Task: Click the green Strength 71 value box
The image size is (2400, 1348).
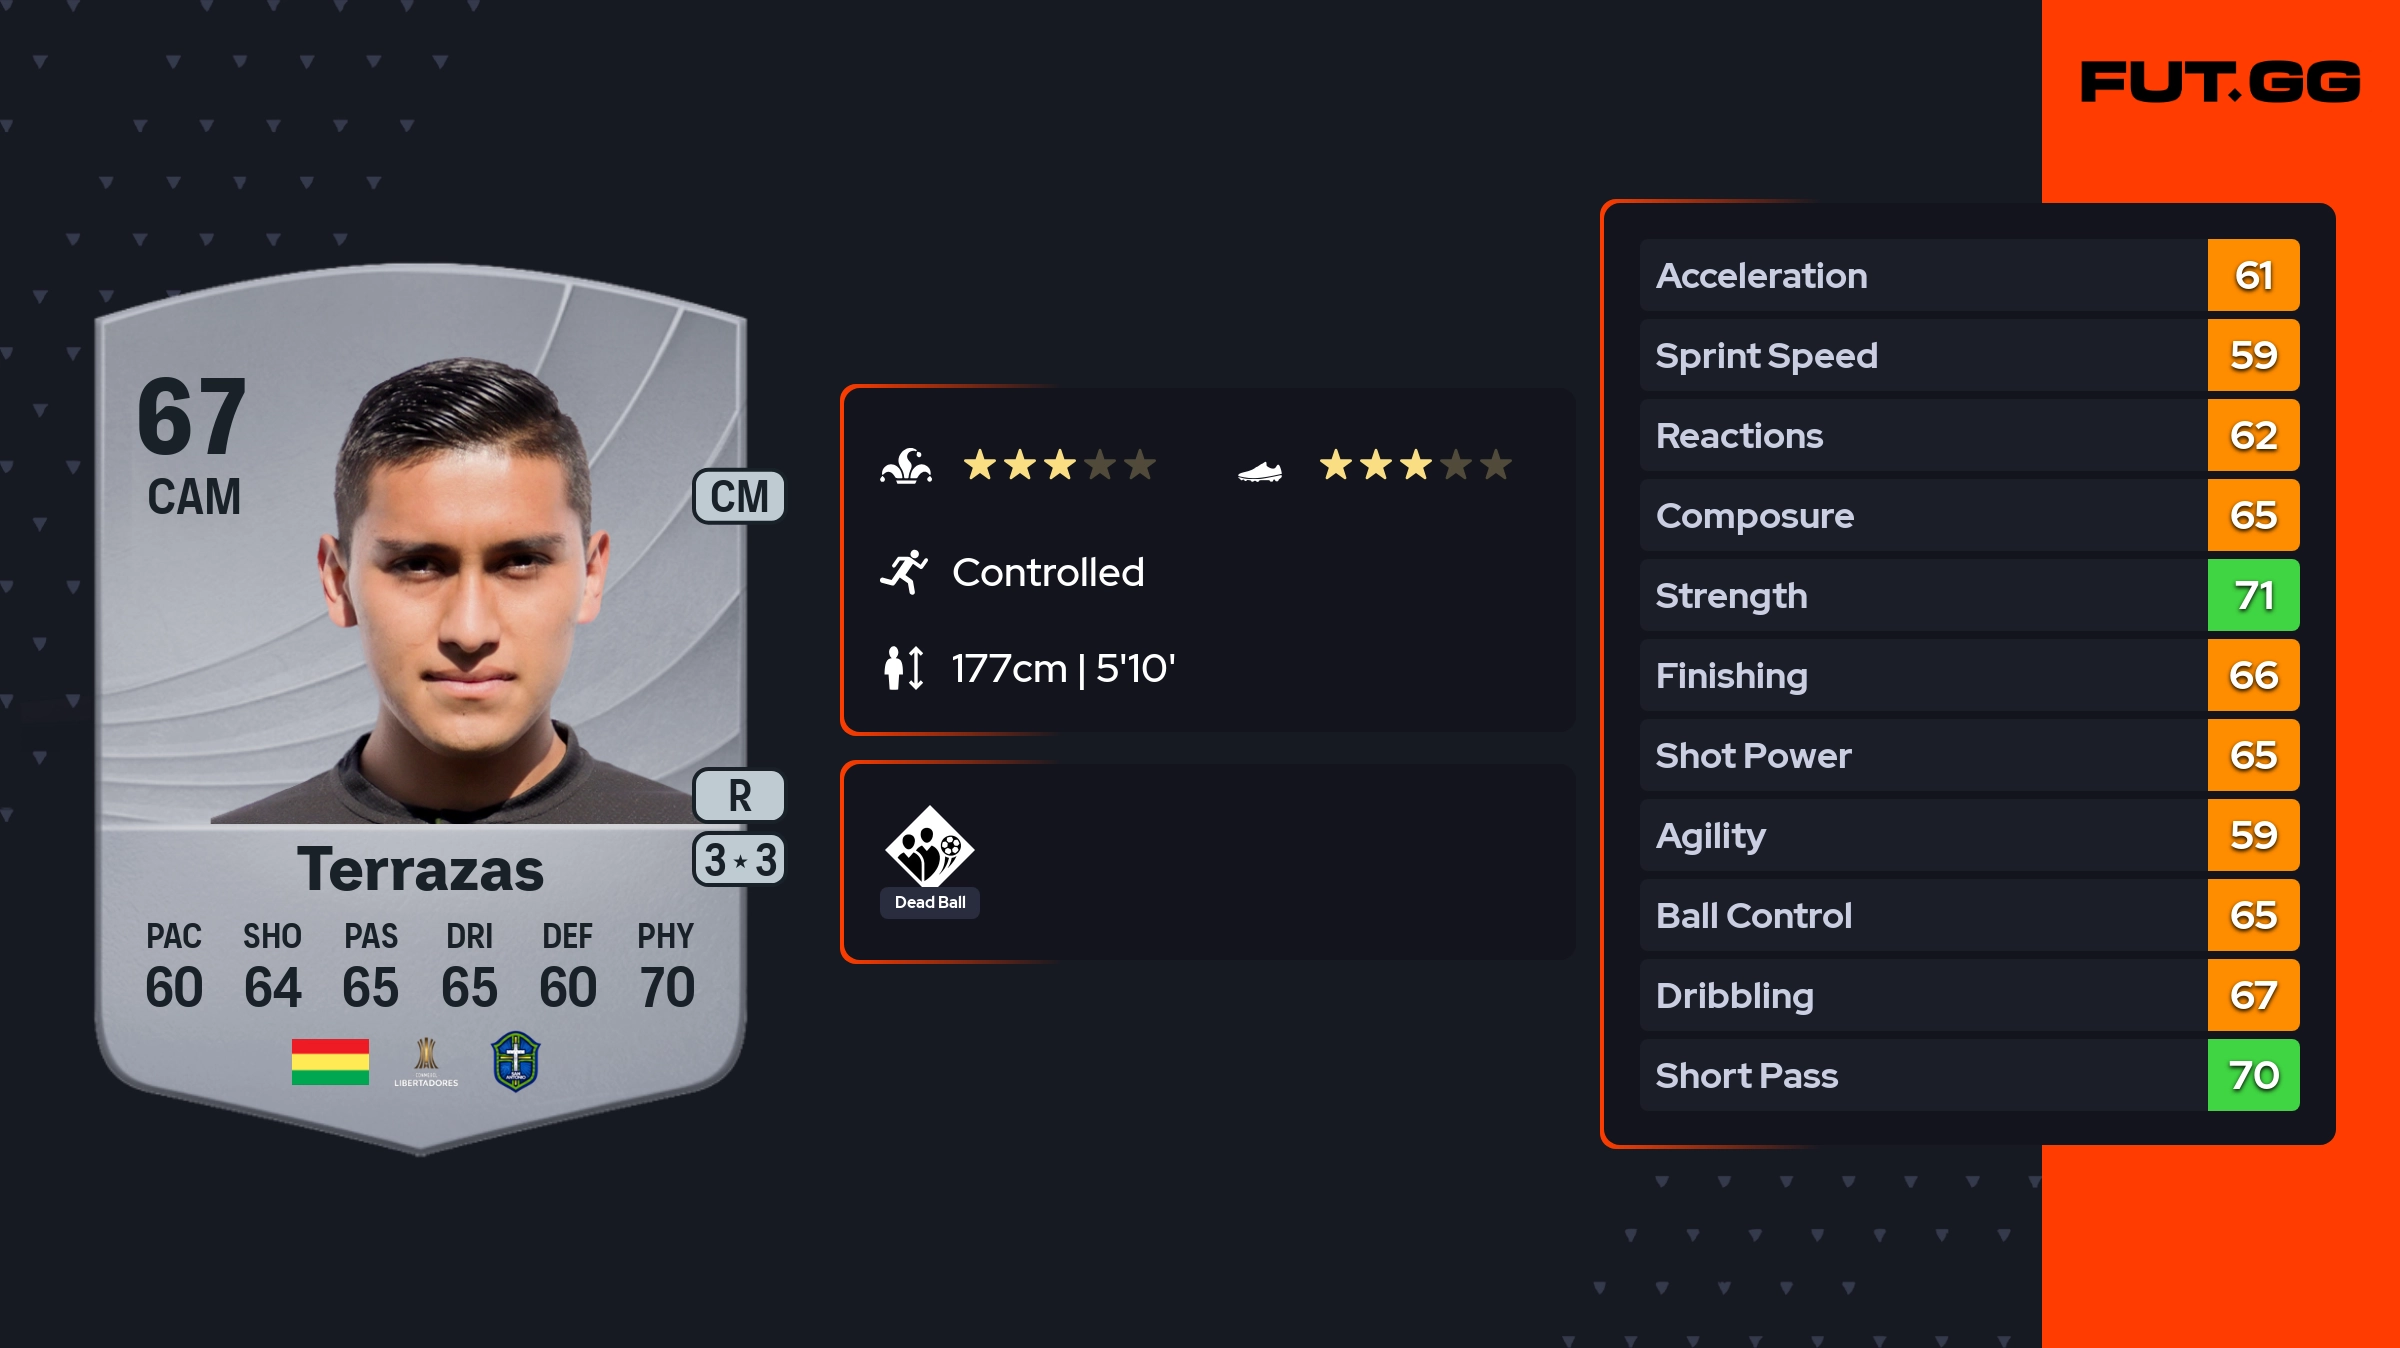Action: point(2253,596)
